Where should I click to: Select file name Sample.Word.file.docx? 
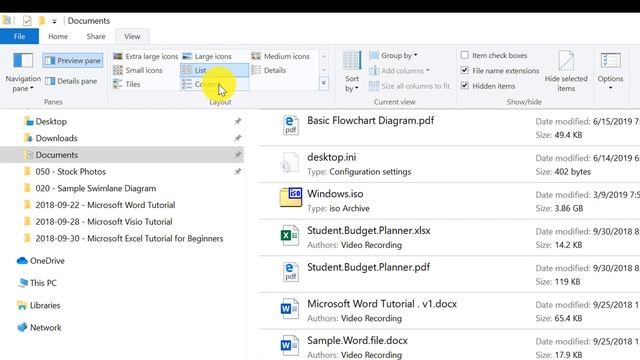(357, 341)
